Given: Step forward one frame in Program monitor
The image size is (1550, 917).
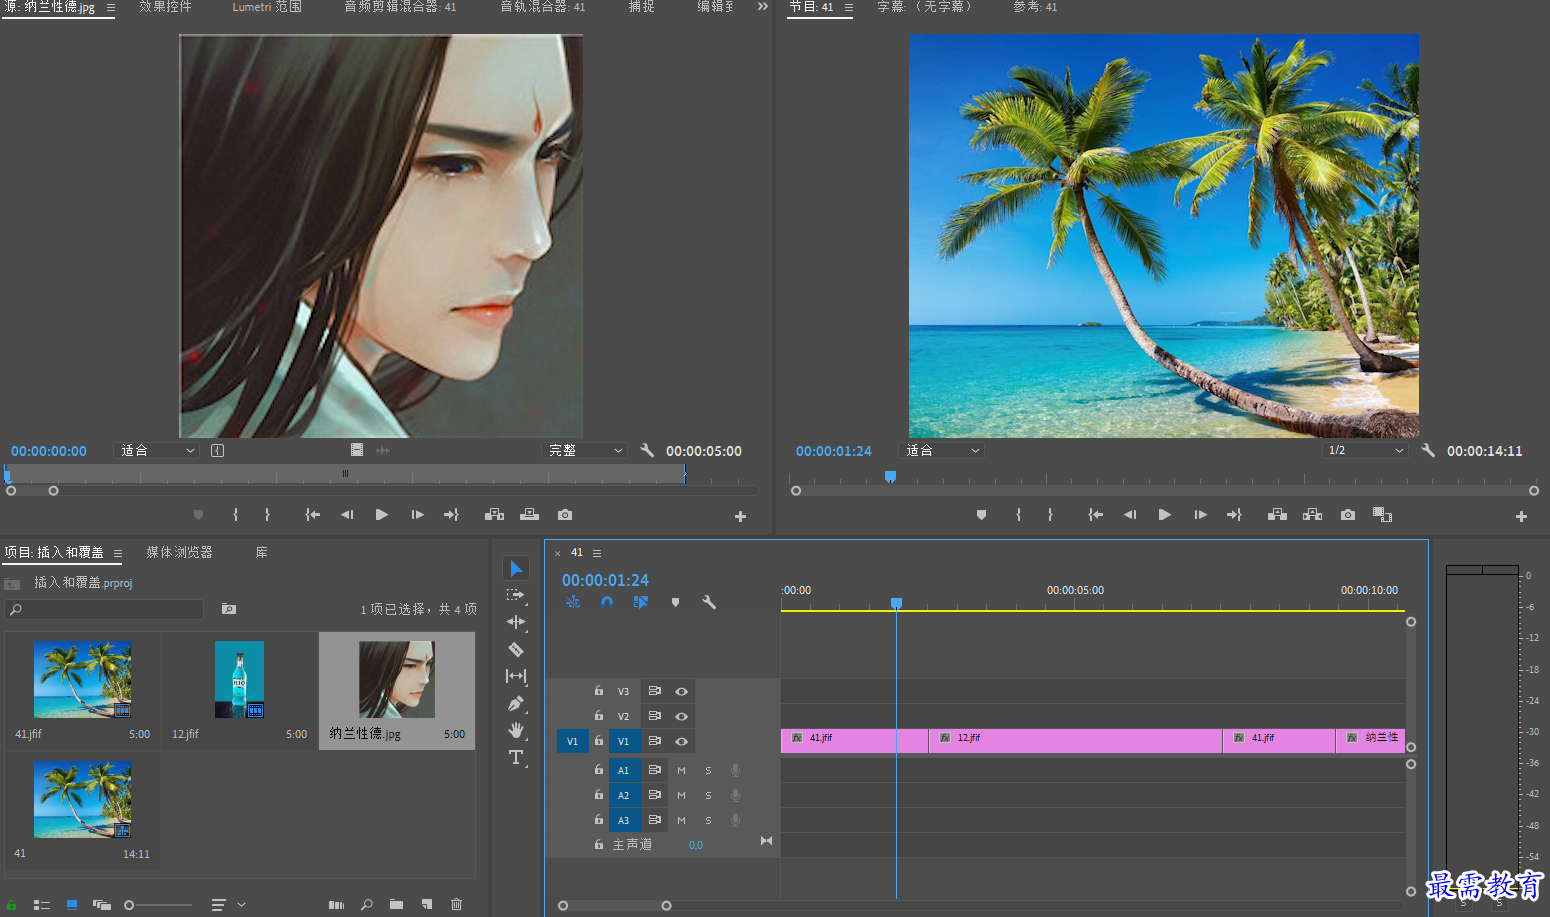Looking at the screenshot, I should (1200, 514).
